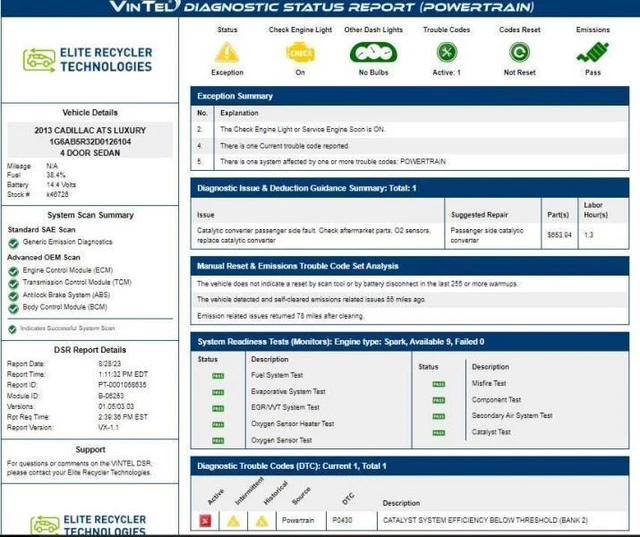Image resolution: width=640 pixels, height=537 pixels.
Task: Click the Codes Reset status text Not Reset
Action: pos(519,73)
